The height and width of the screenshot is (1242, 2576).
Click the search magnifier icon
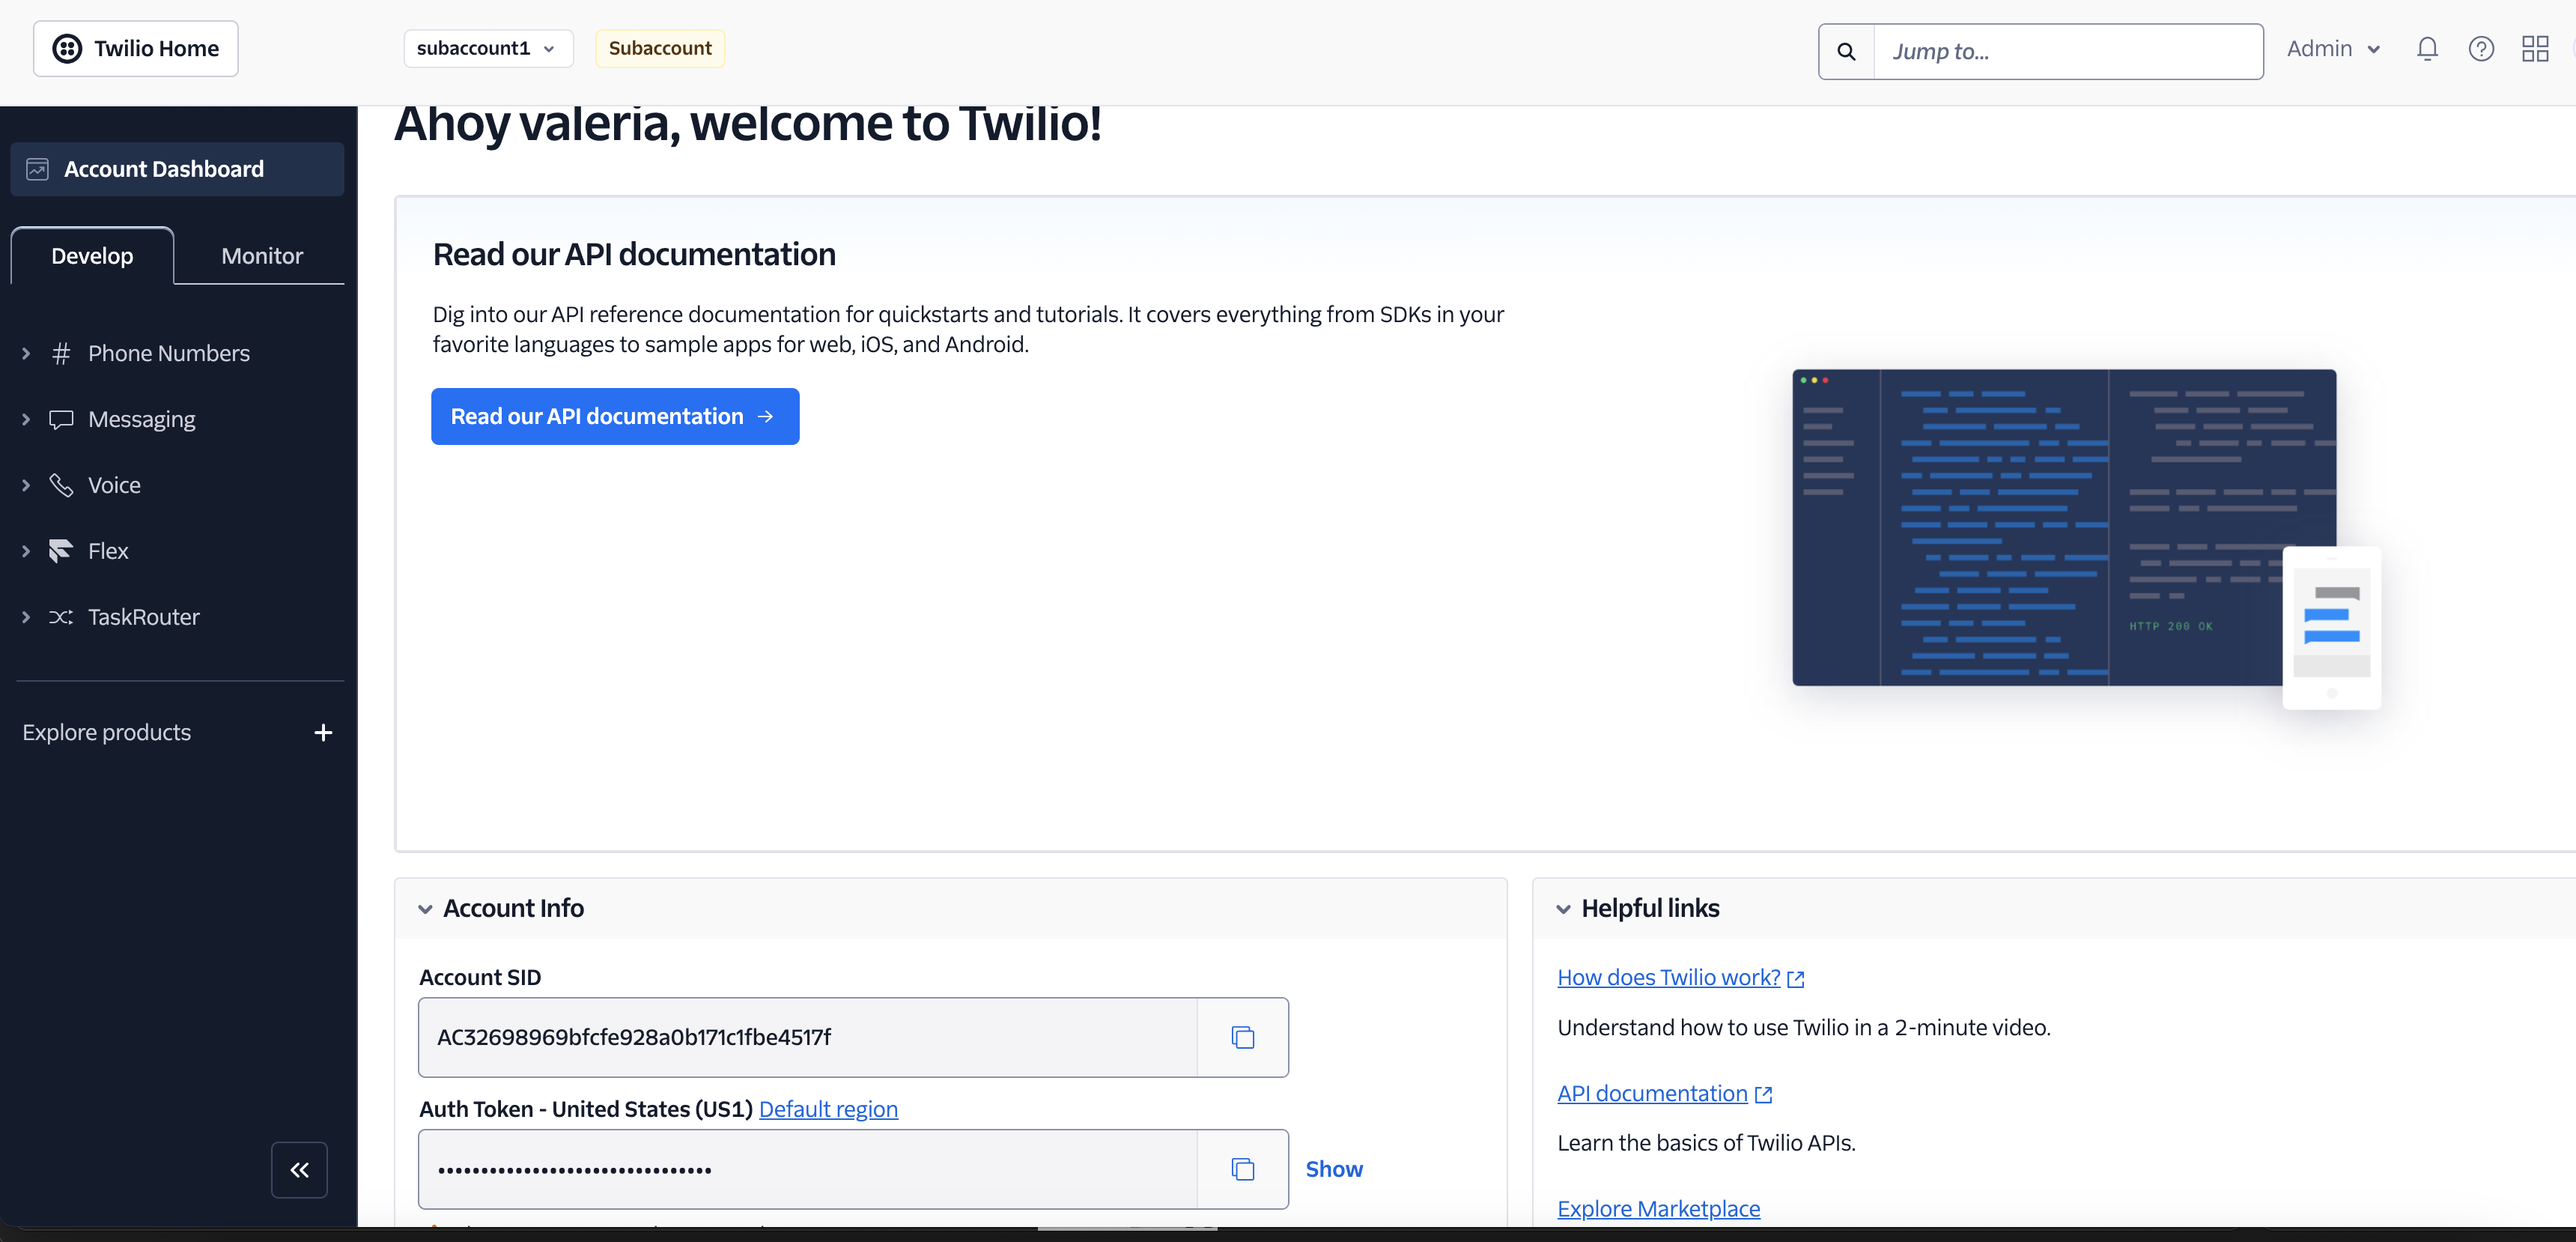1846,52
